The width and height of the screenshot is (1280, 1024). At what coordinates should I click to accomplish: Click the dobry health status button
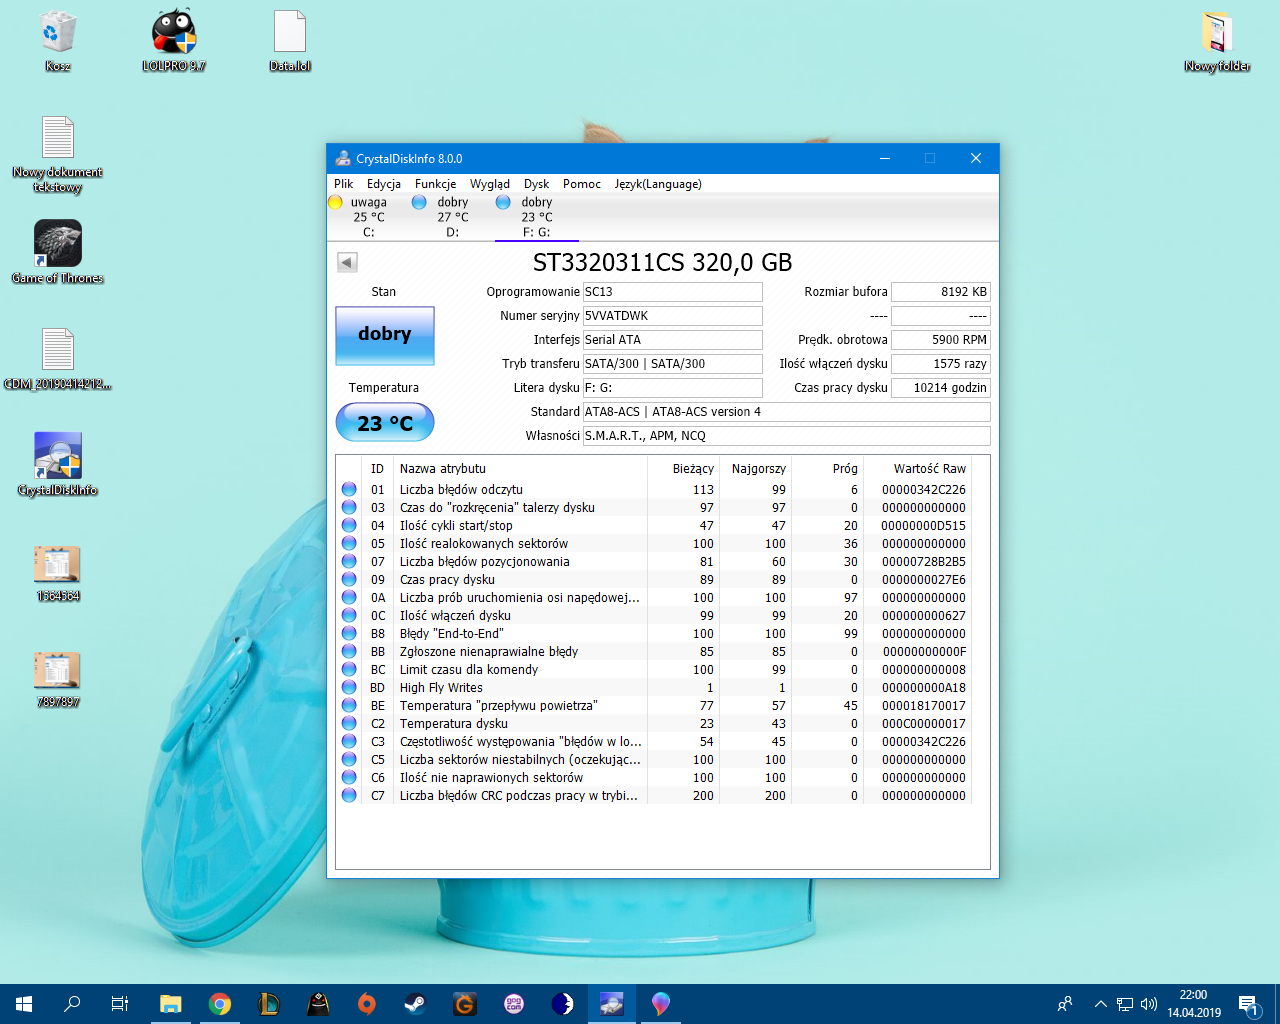pos(385,335)
